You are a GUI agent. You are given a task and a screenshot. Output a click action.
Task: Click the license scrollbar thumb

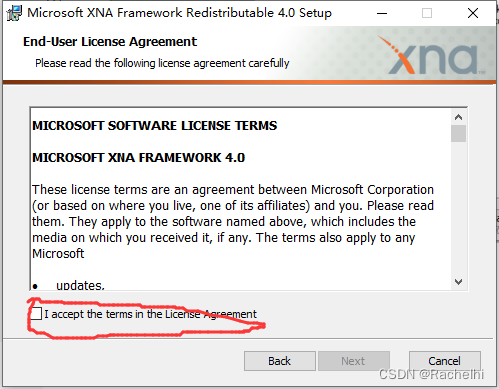point(459,134)
